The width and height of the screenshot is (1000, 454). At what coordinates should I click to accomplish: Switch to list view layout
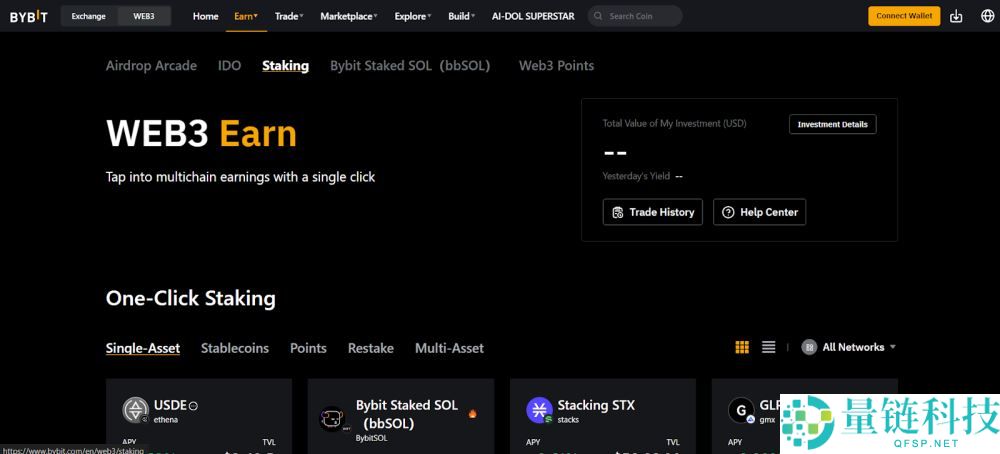point(768,347)
